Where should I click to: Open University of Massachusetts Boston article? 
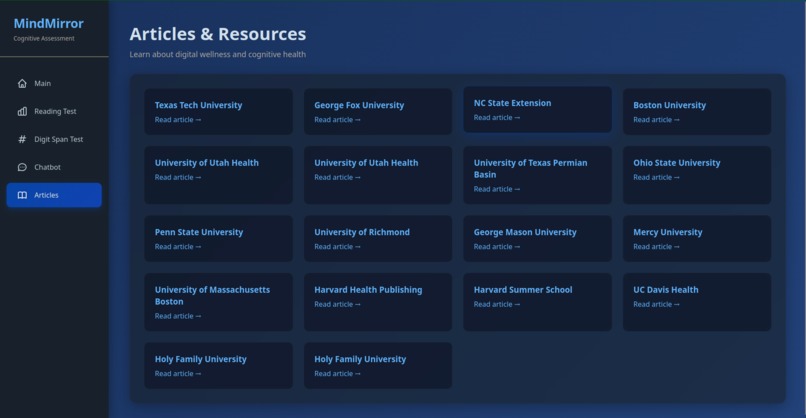[218, 302]
